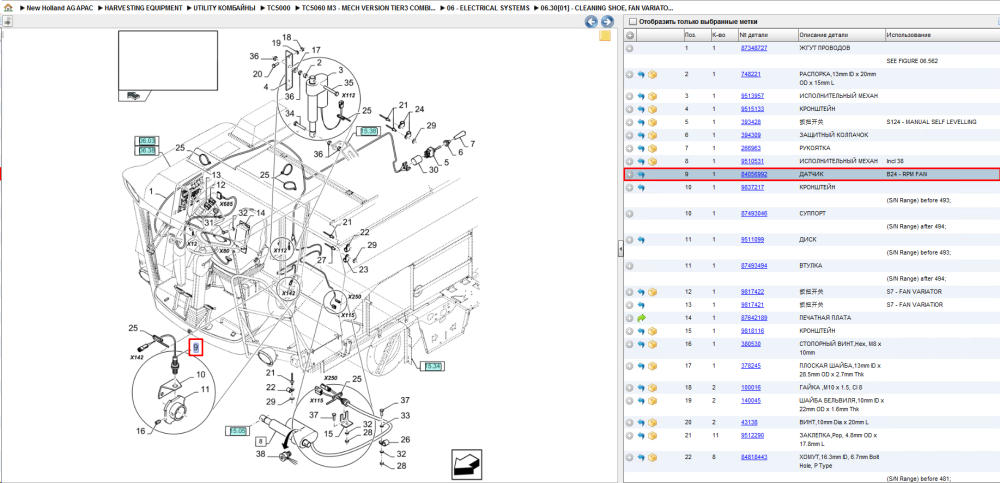This screenshot has width=1000, height=483.
Task: Click package icon for part 100016
Action: (652, 387)
